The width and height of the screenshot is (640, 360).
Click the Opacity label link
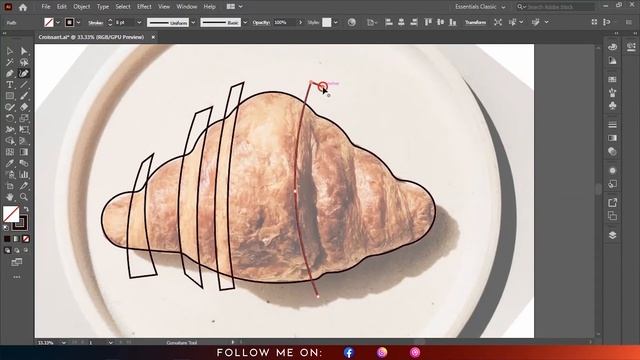pyautogui.click(x=261, y=22)
